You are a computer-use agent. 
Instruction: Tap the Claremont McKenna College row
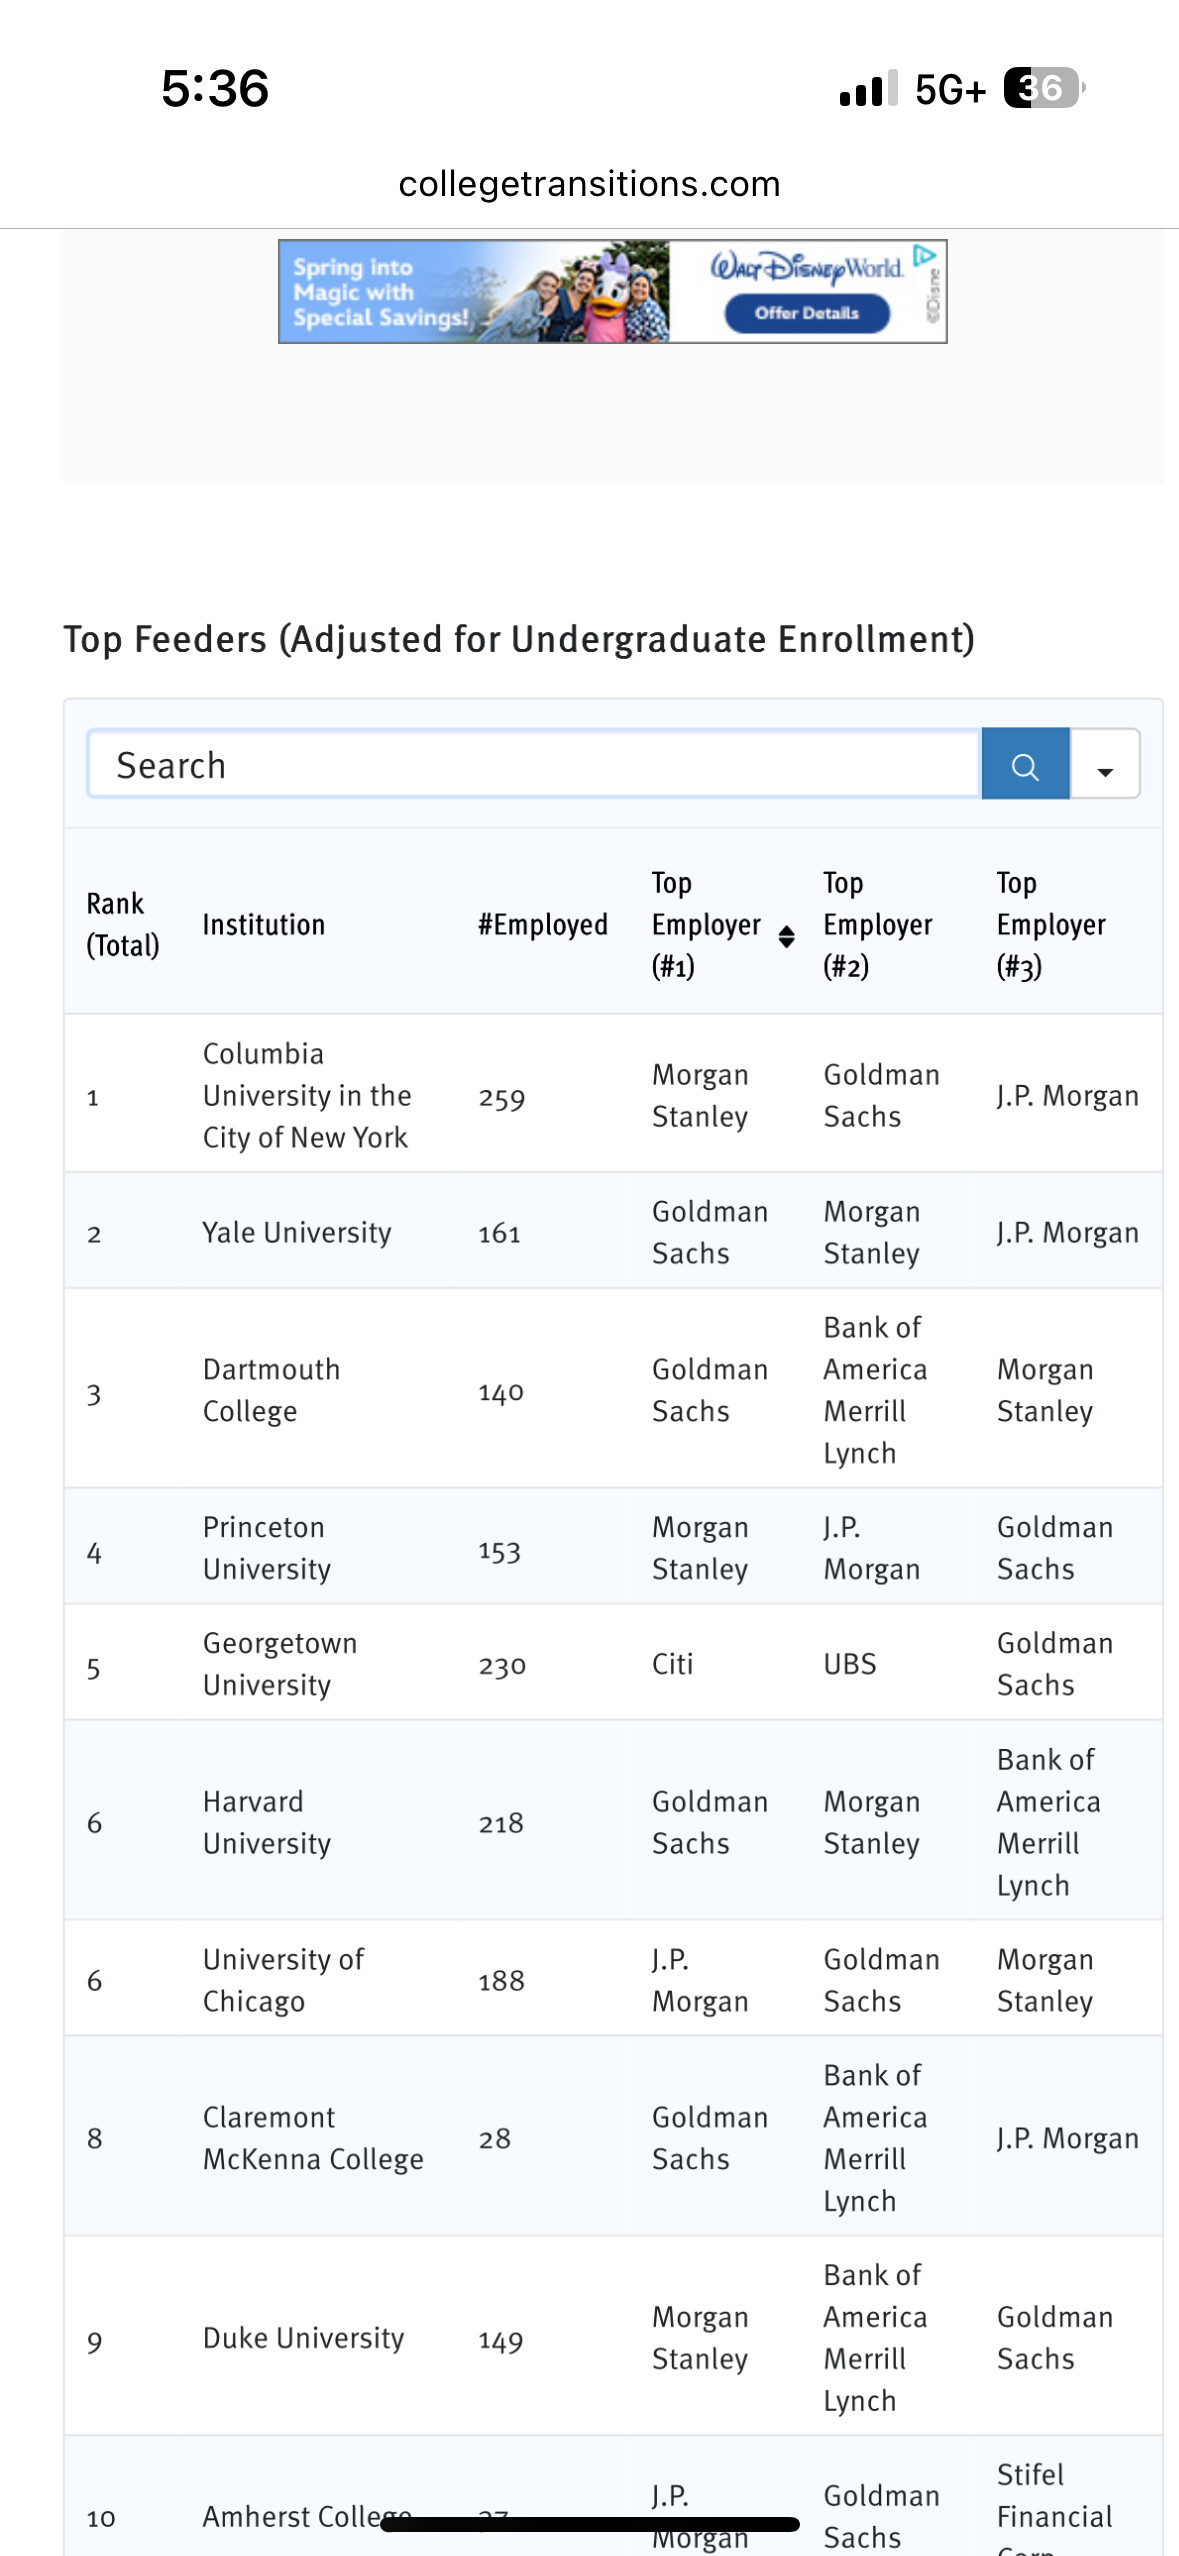312,2138
